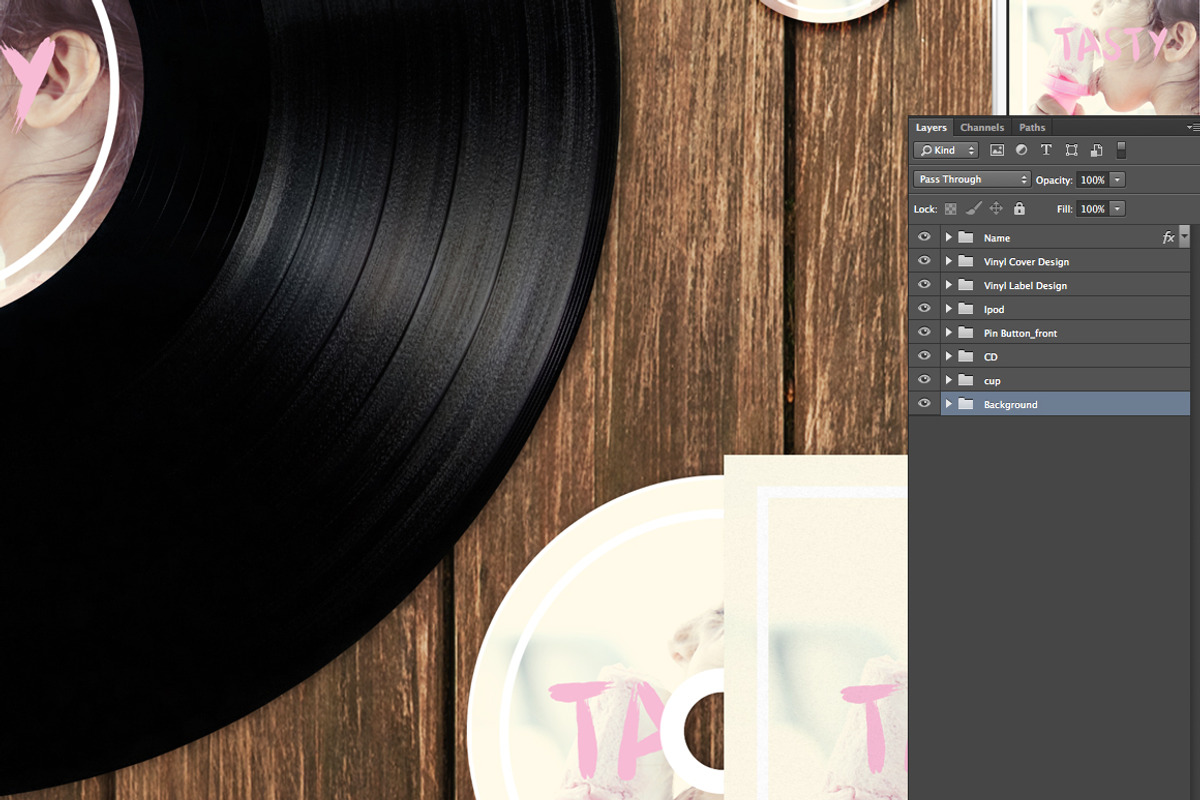
Task: Open Layers panel flyout menu icon
Action: pos(1192,127)
